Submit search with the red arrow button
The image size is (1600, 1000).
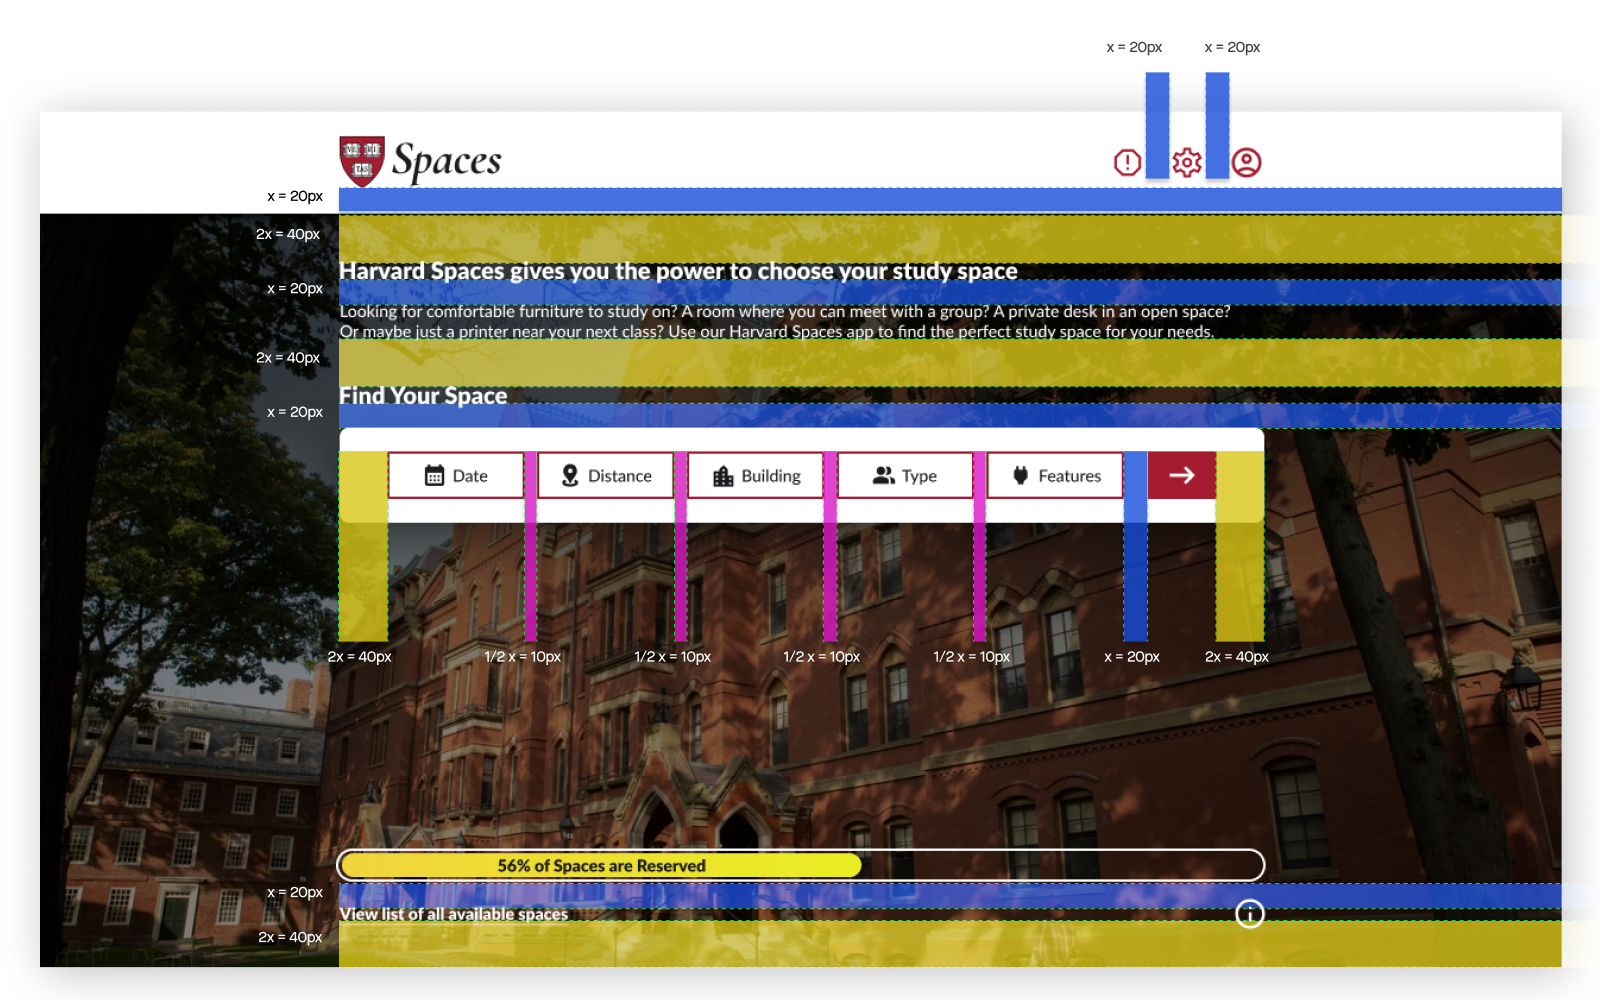click(x=1182, y=475)
